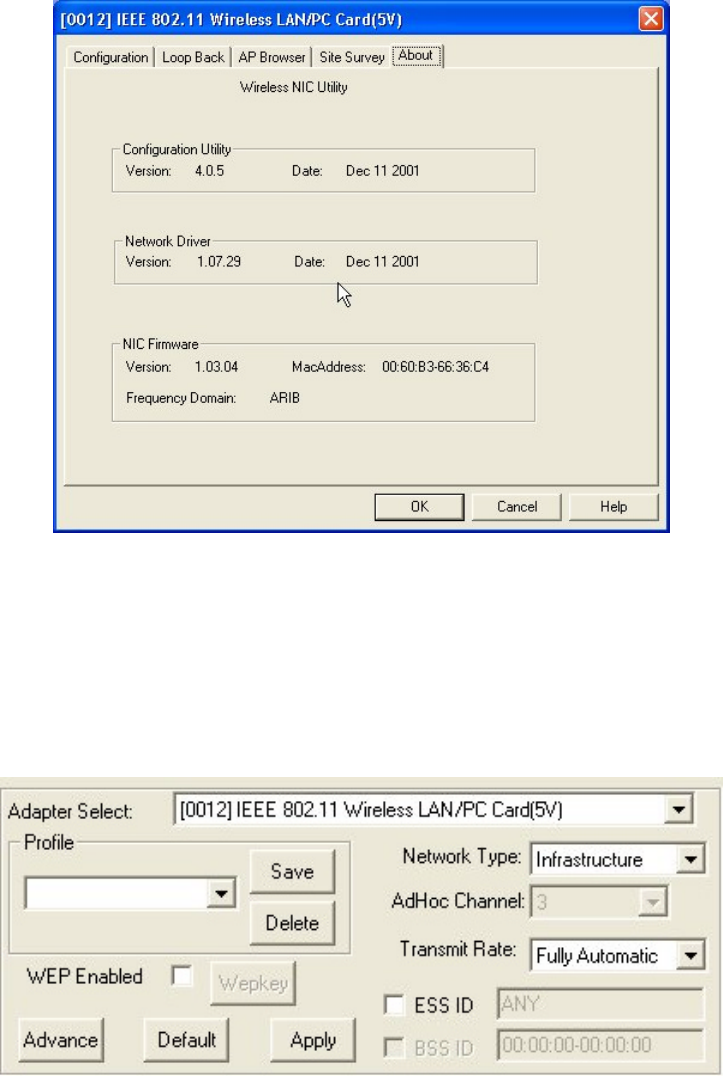
Task: Expand the Network Type dropdown
Action: coord(690,859)
